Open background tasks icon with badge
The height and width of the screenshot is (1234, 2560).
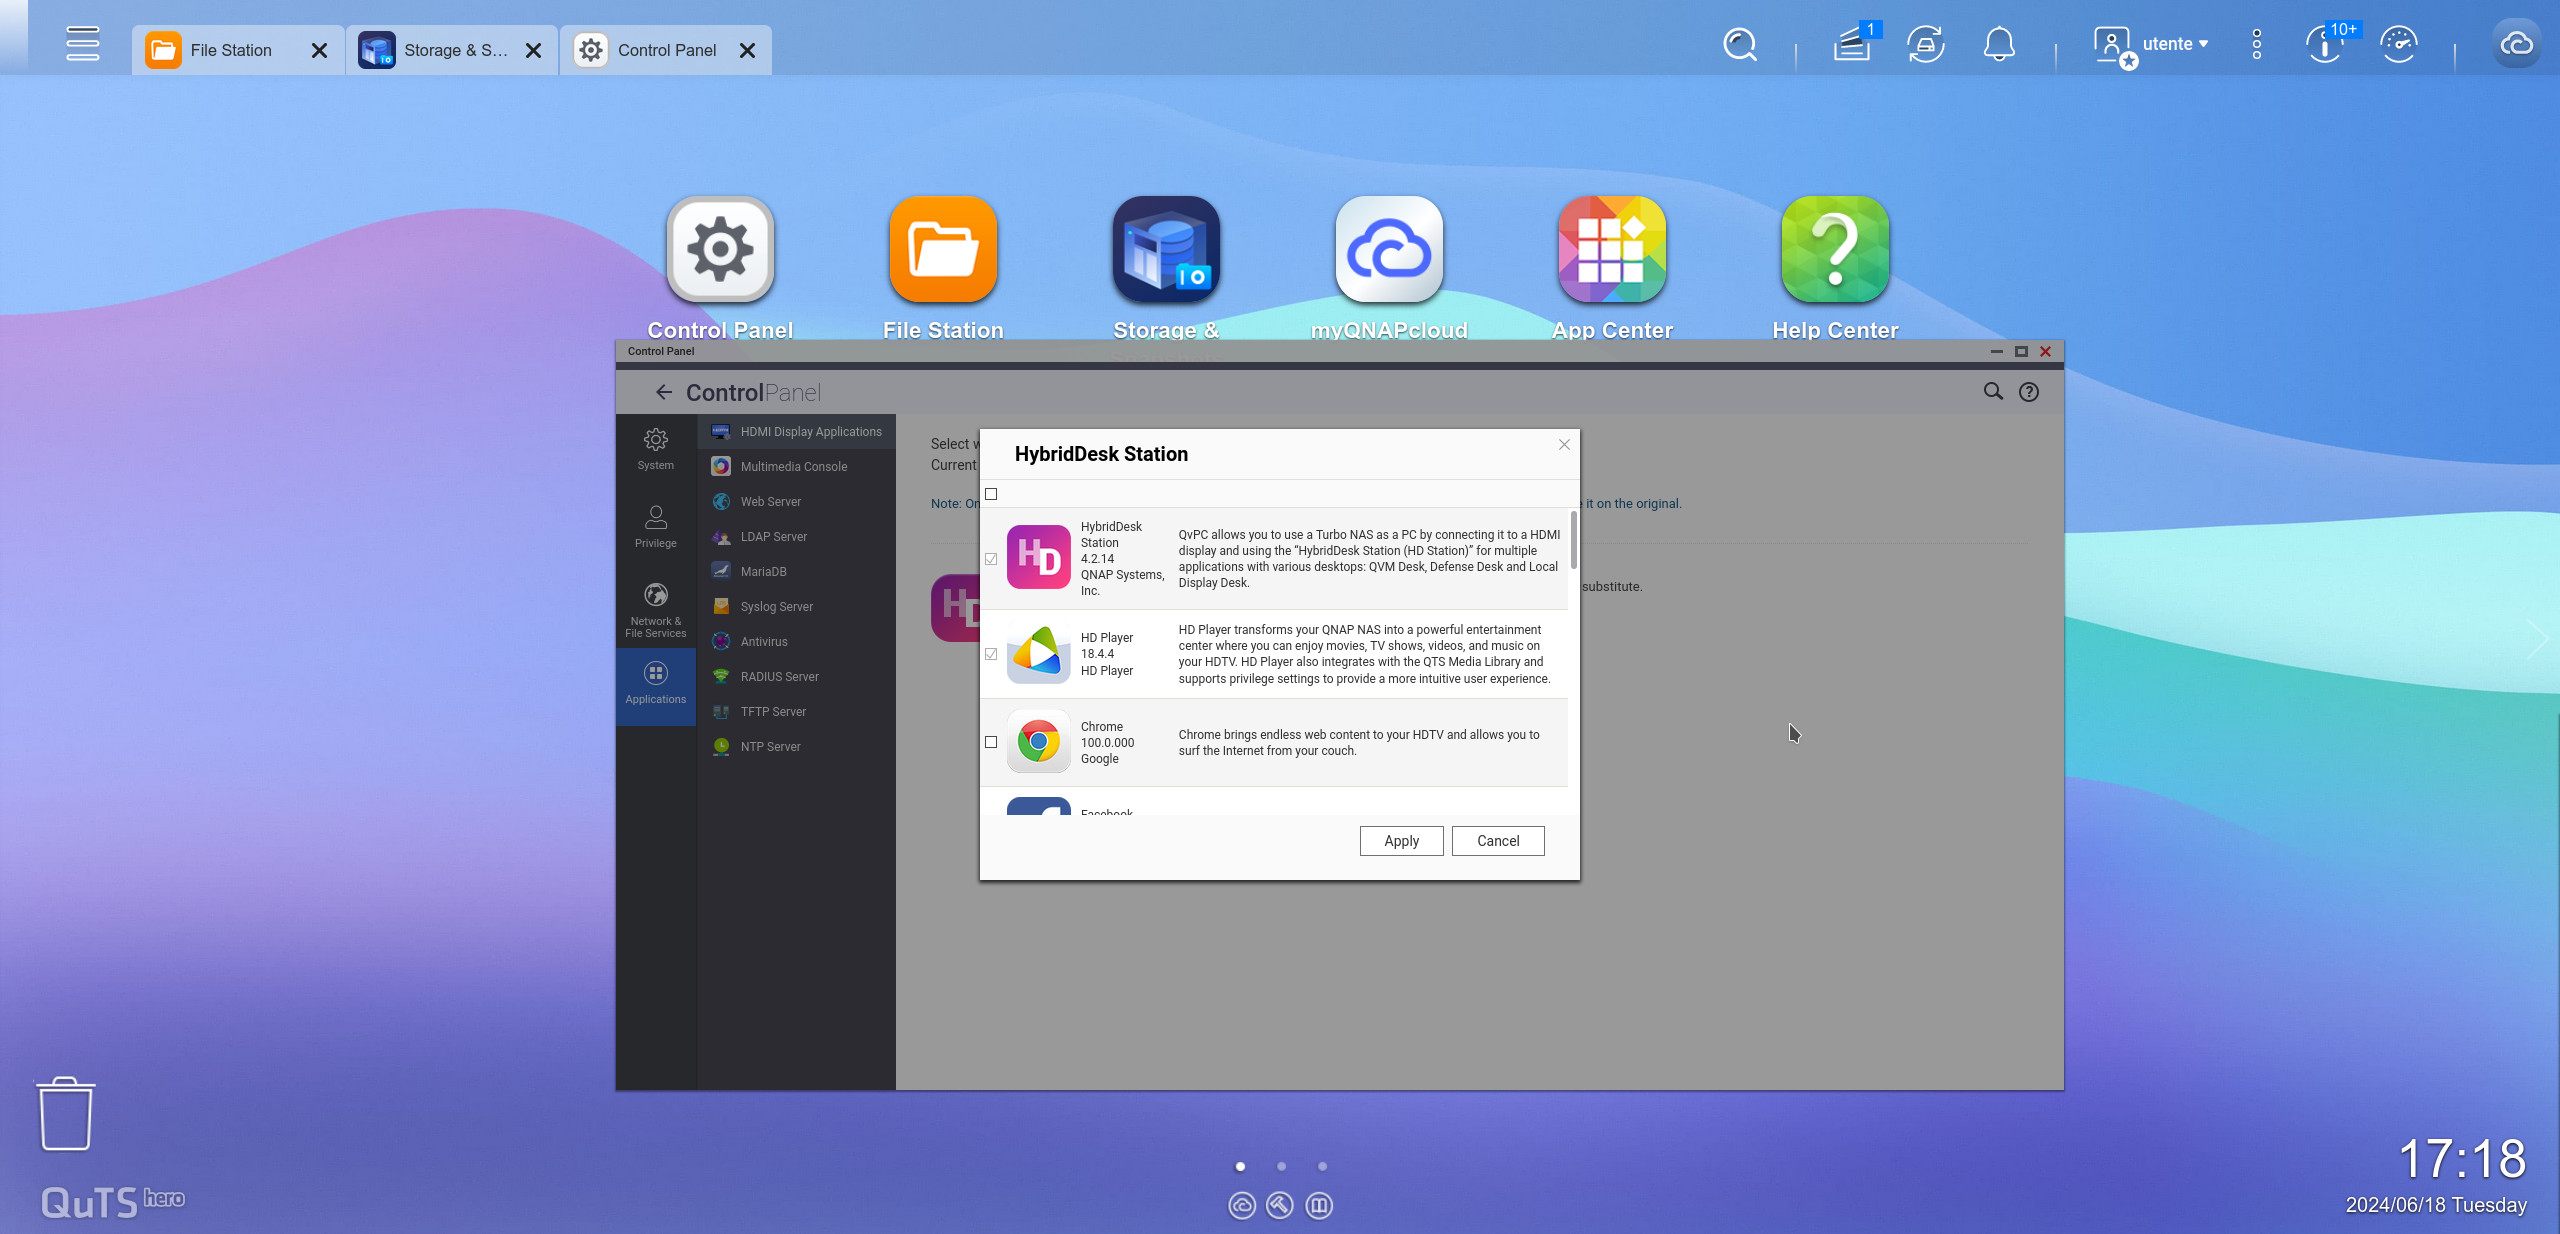1853,44
